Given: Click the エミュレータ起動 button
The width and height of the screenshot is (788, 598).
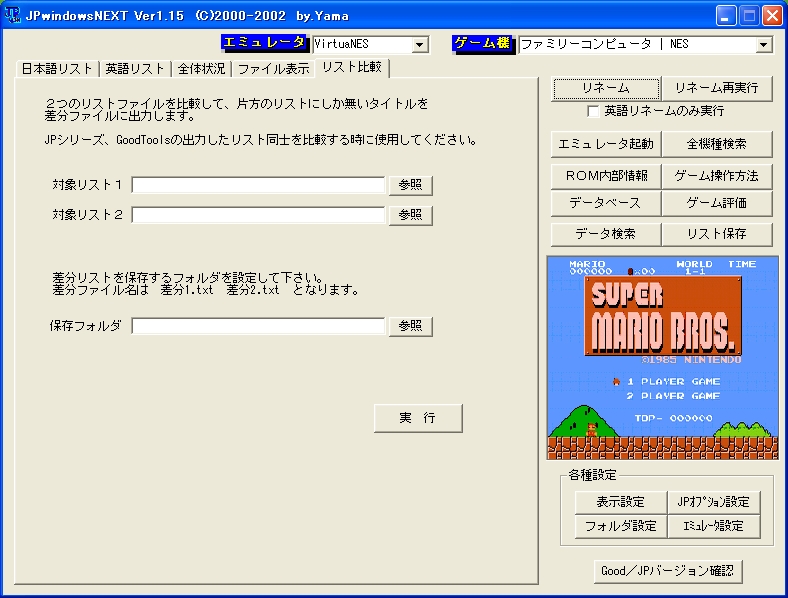Looking at the screenshot, I should 606,144.
